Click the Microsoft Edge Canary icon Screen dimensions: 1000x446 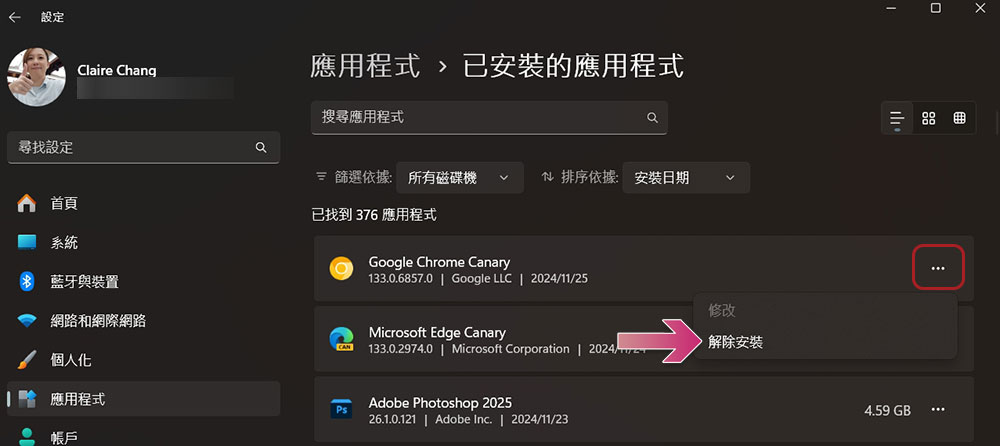point(341,339)
